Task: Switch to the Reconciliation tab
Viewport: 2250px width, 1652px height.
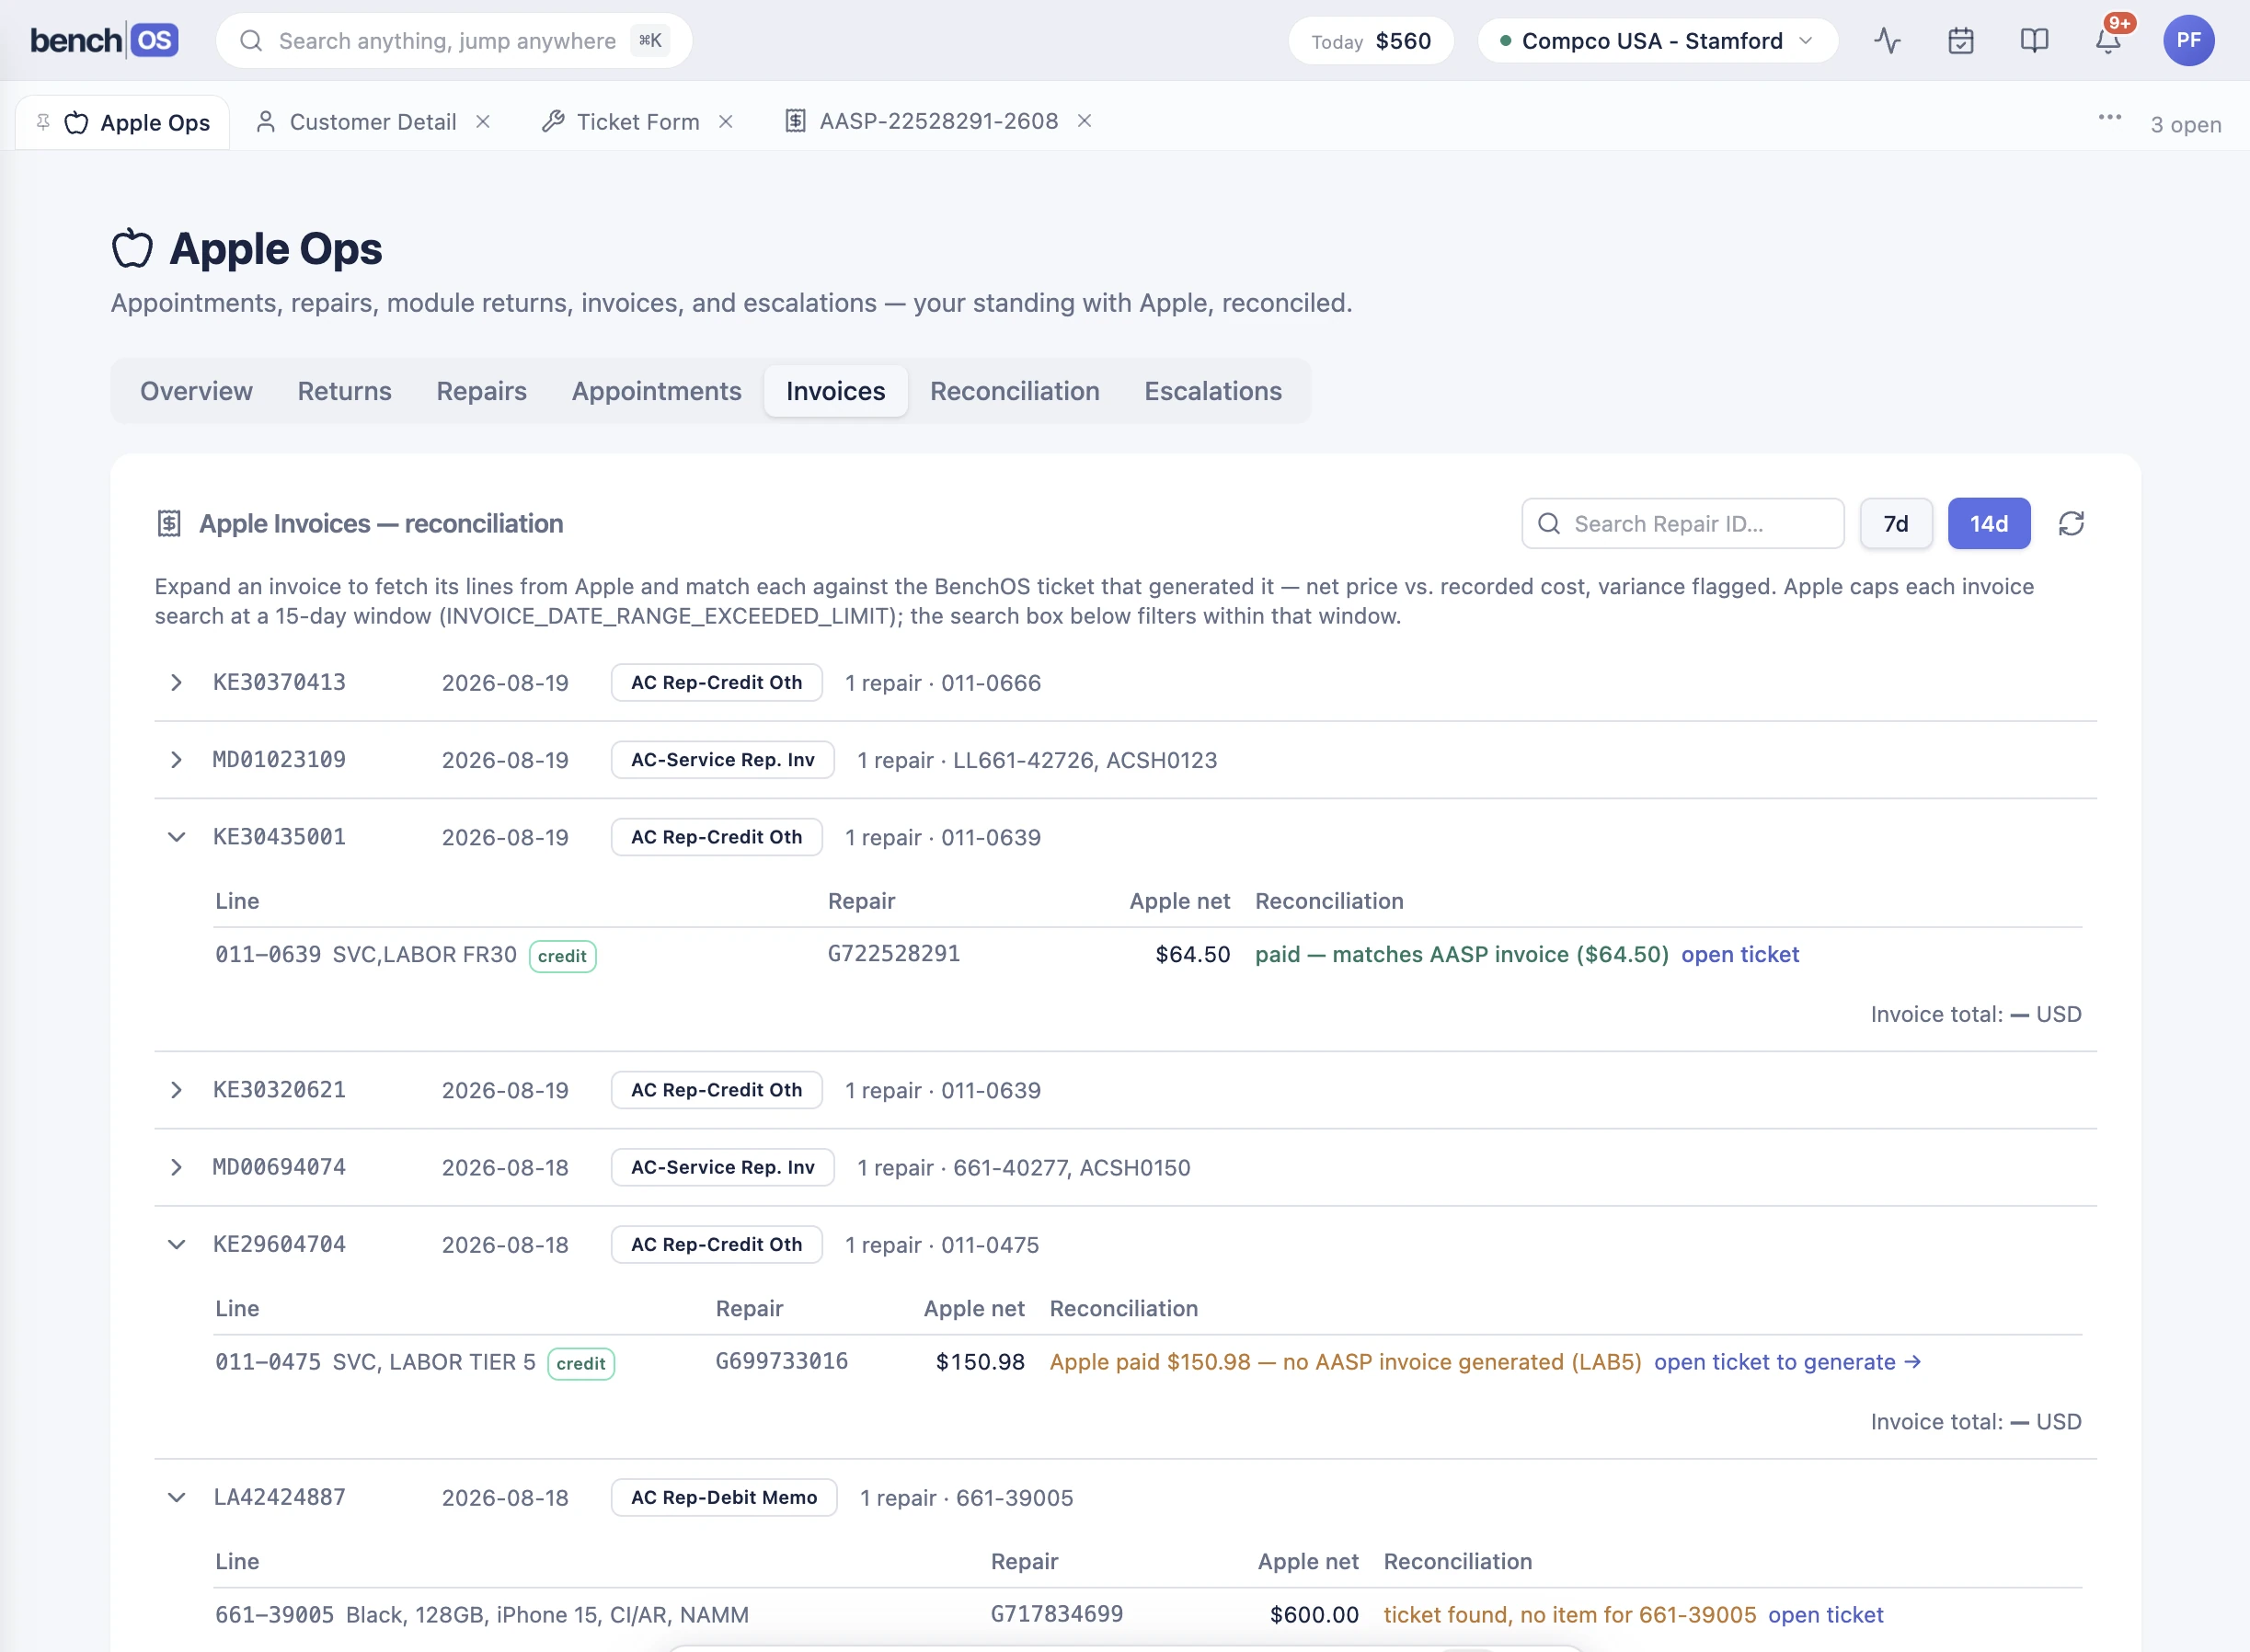Action: pyautogui.click(x=1014, y=391)
